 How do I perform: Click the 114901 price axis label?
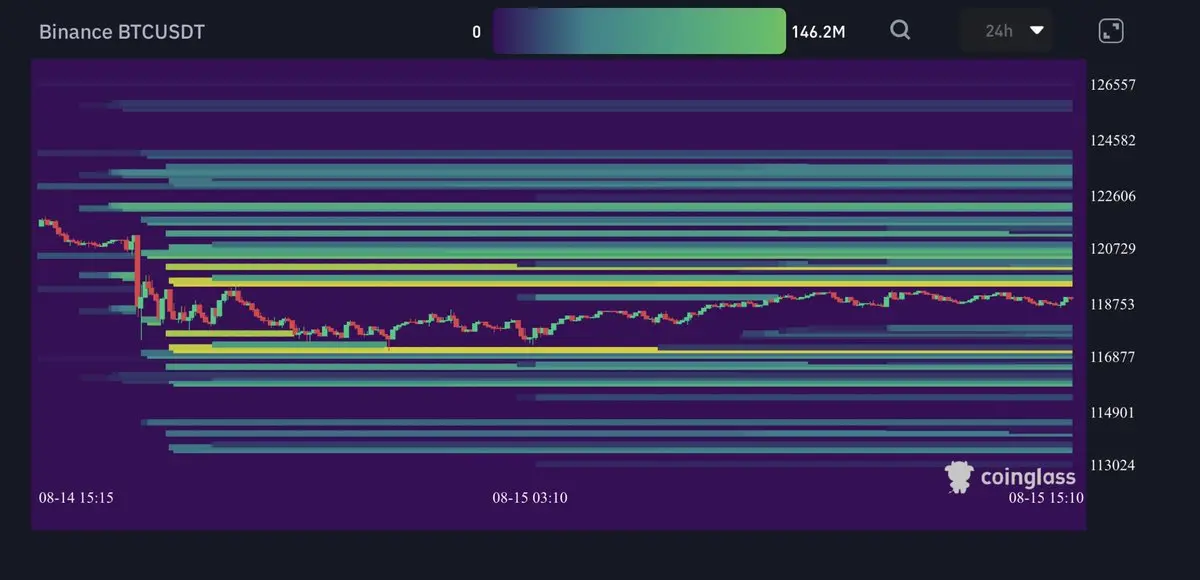pos(1113,413)
